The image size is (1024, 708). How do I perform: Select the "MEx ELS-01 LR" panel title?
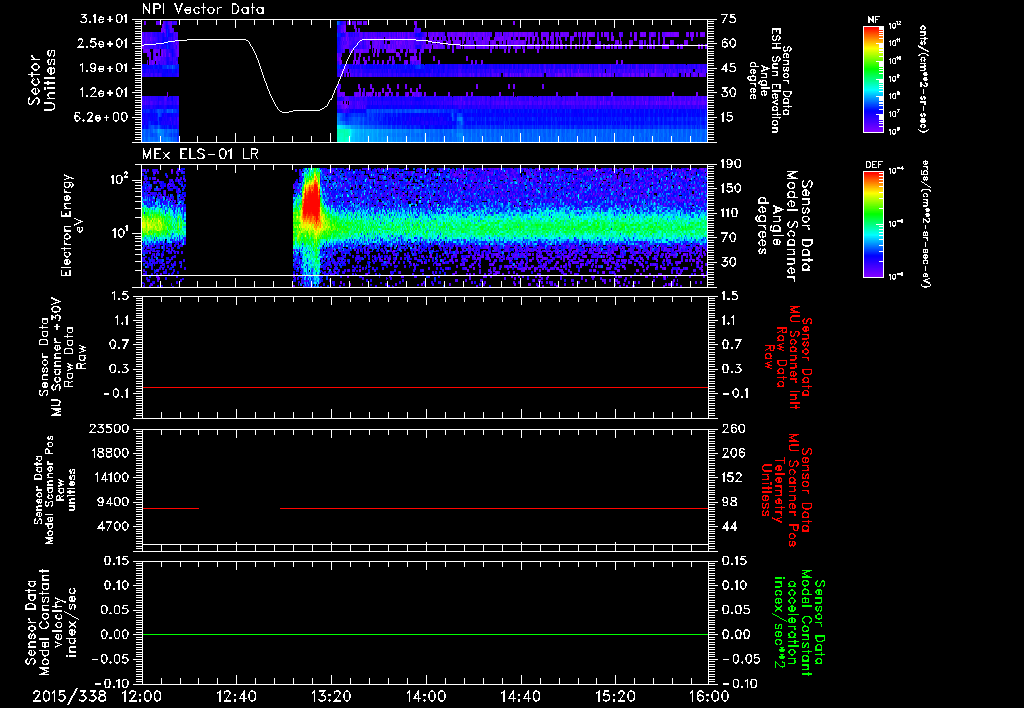point(200,154)
